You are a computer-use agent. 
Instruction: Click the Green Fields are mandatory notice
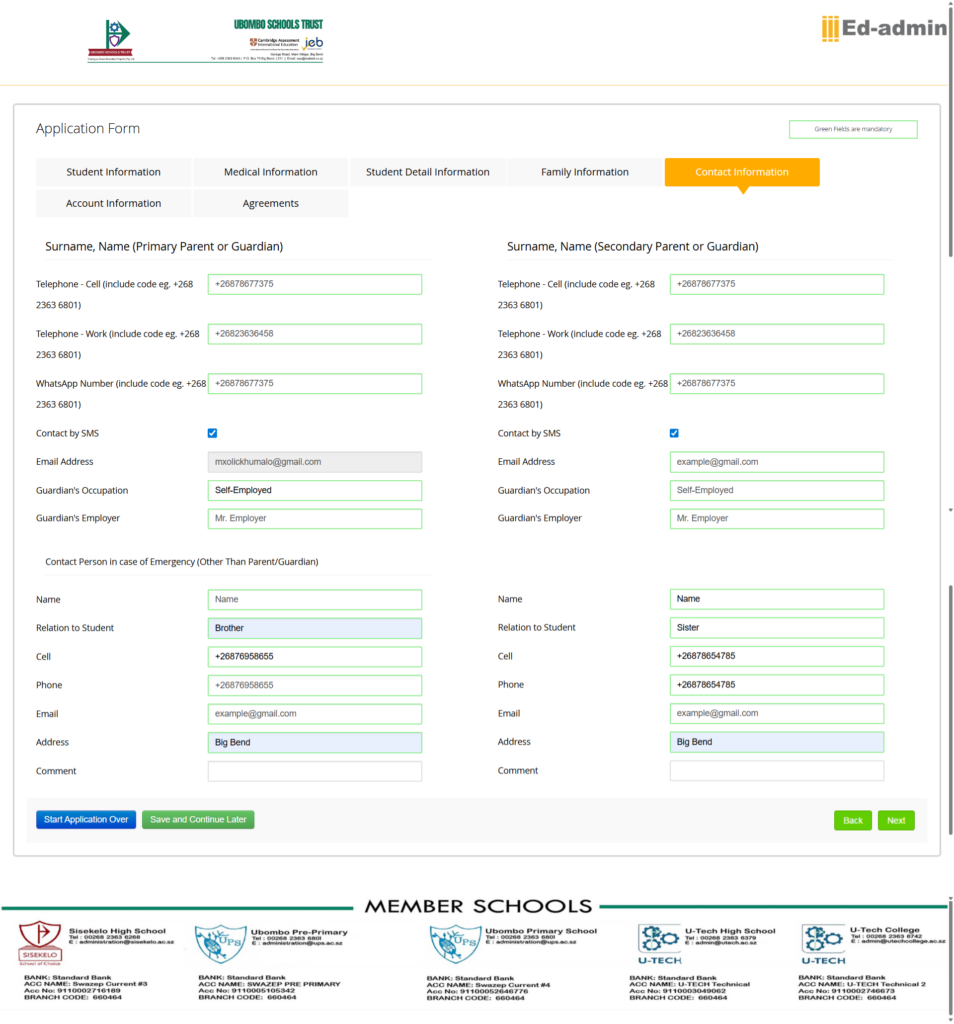coord(853,129)
